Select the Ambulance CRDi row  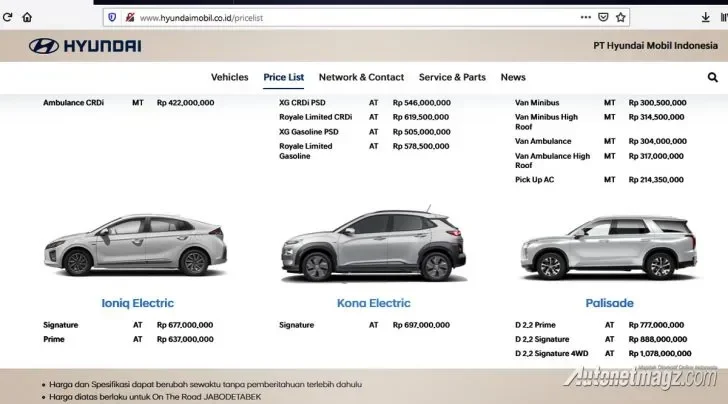(129, 103)
